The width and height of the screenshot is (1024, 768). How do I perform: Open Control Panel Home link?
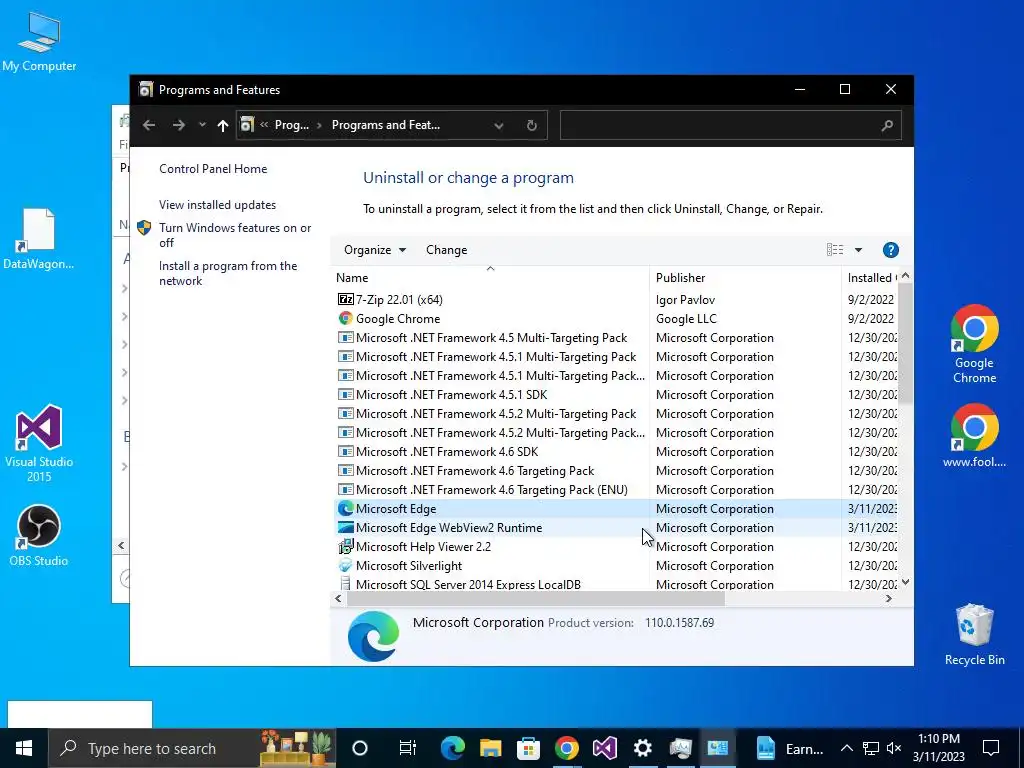213,168
